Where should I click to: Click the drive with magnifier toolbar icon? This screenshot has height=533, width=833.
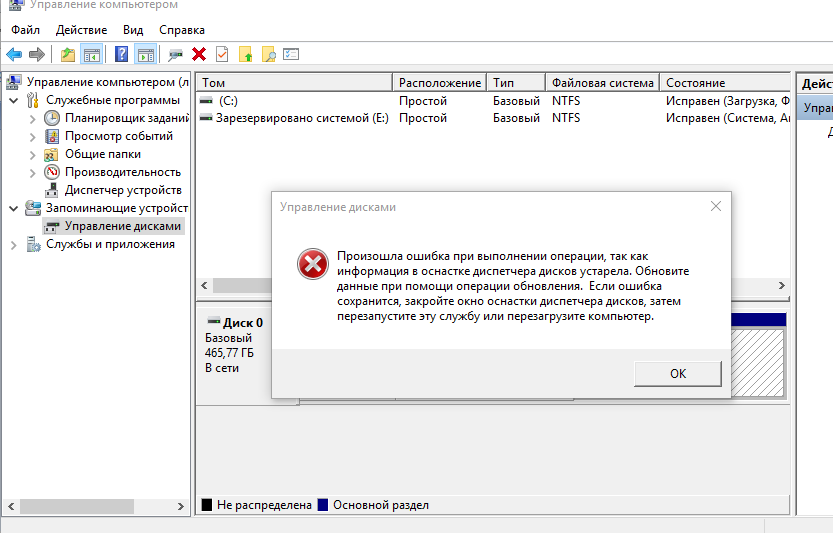tap(175, 54)
